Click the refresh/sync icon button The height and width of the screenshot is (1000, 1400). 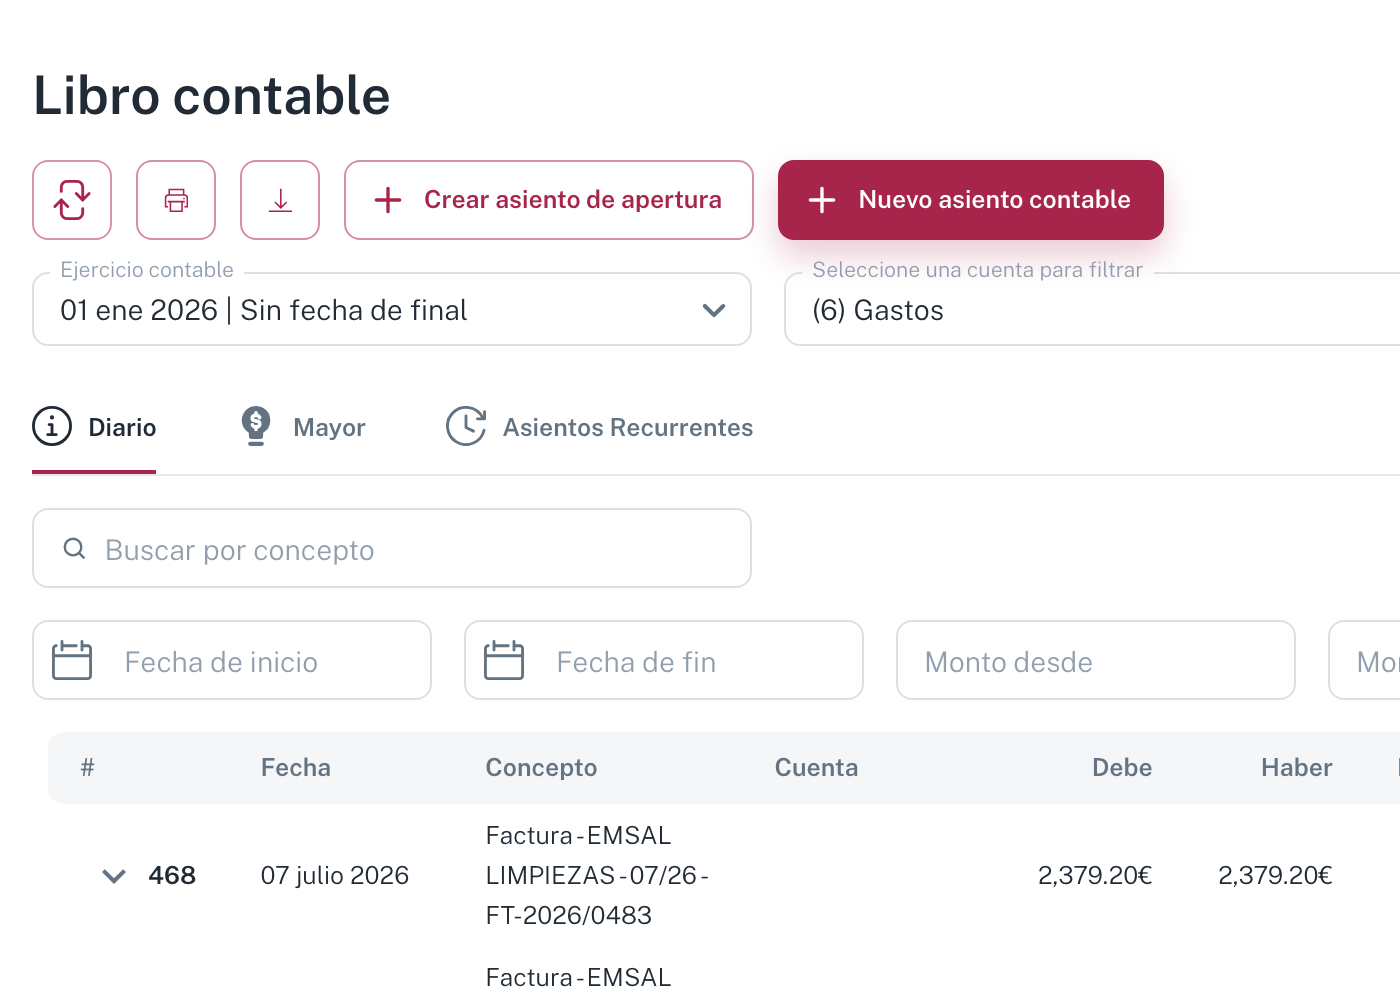72,200
